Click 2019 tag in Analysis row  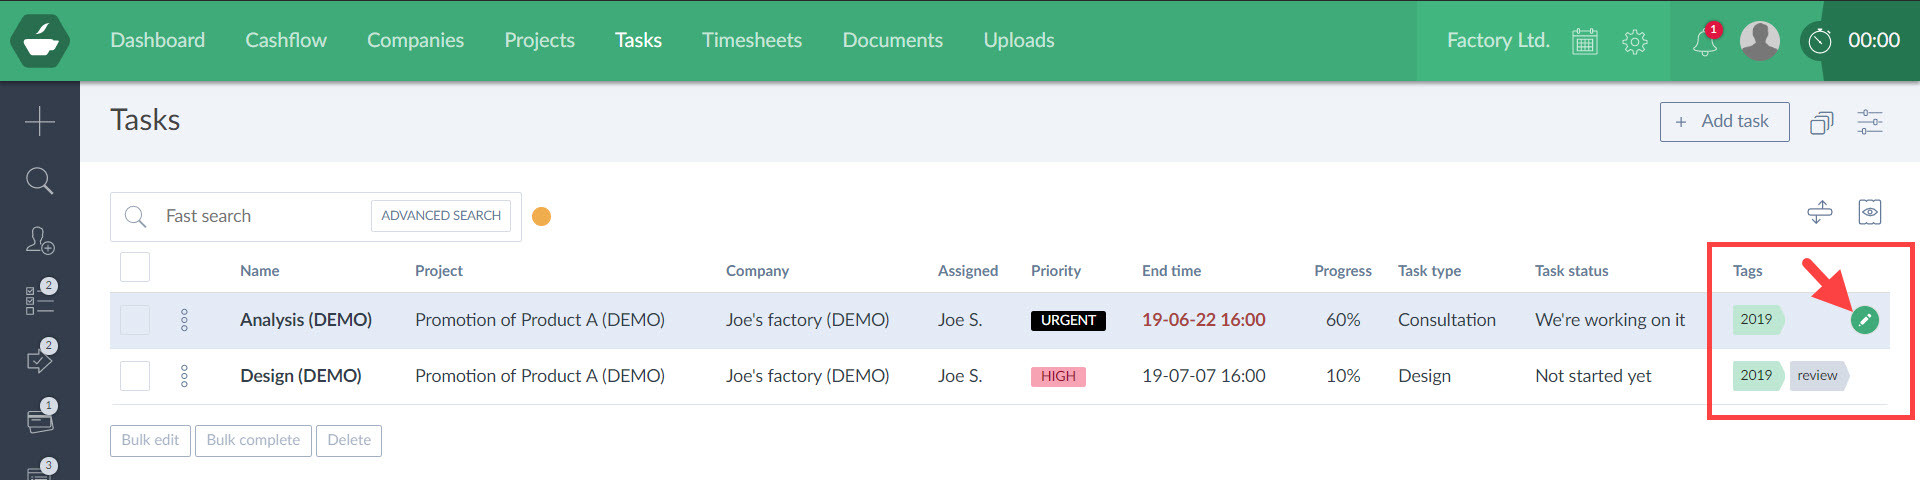[x=1759, y=319]
